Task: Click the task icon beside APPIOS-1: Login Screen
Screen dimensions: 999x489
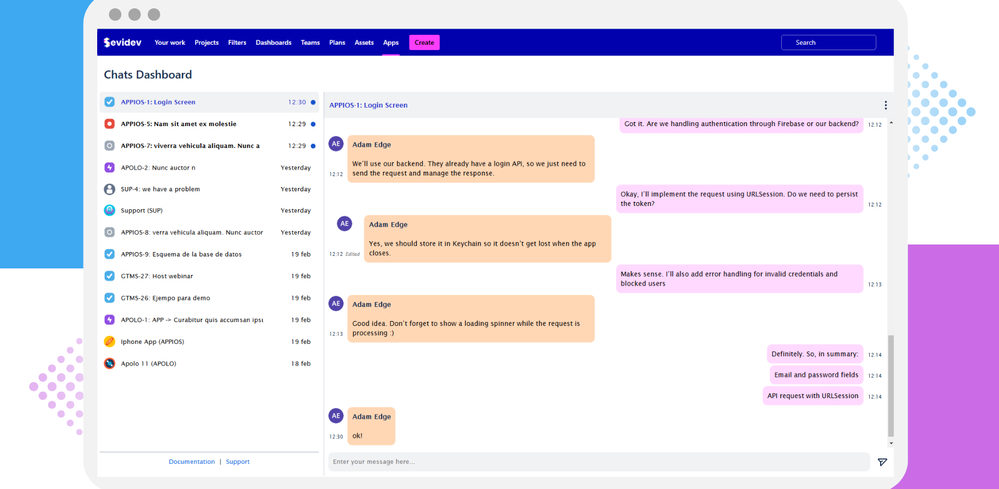Action: pyautogui.click(x=109, y=102)
